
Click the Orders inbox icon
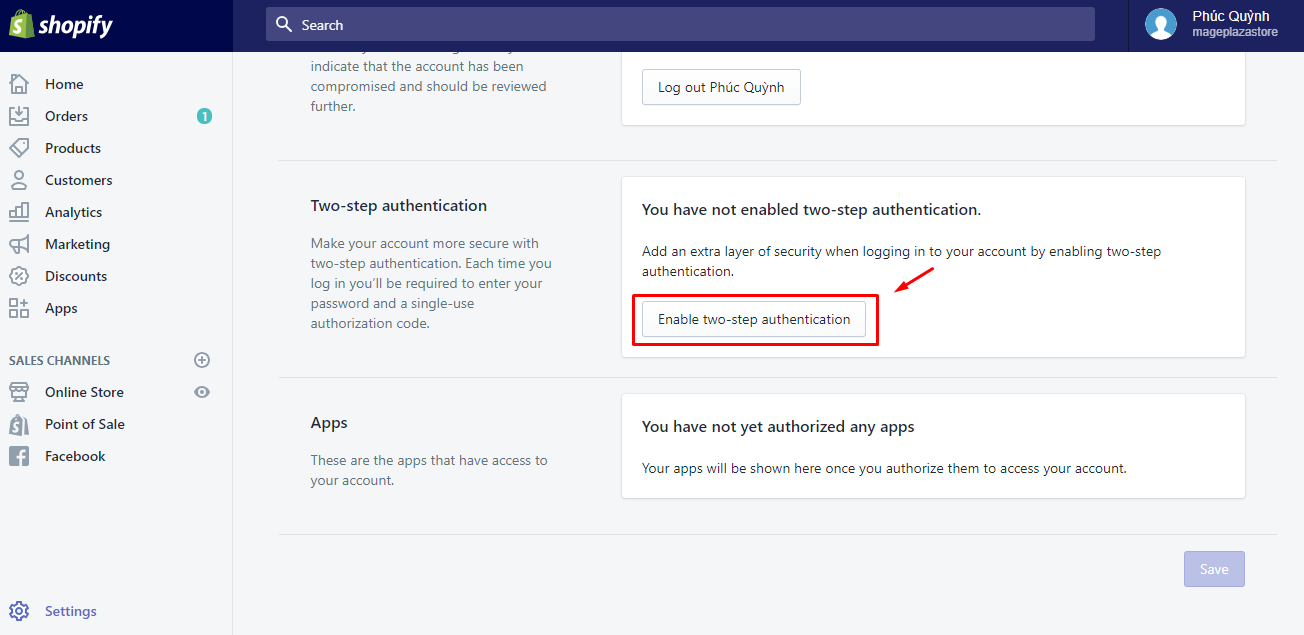click(x=19, y=116)
